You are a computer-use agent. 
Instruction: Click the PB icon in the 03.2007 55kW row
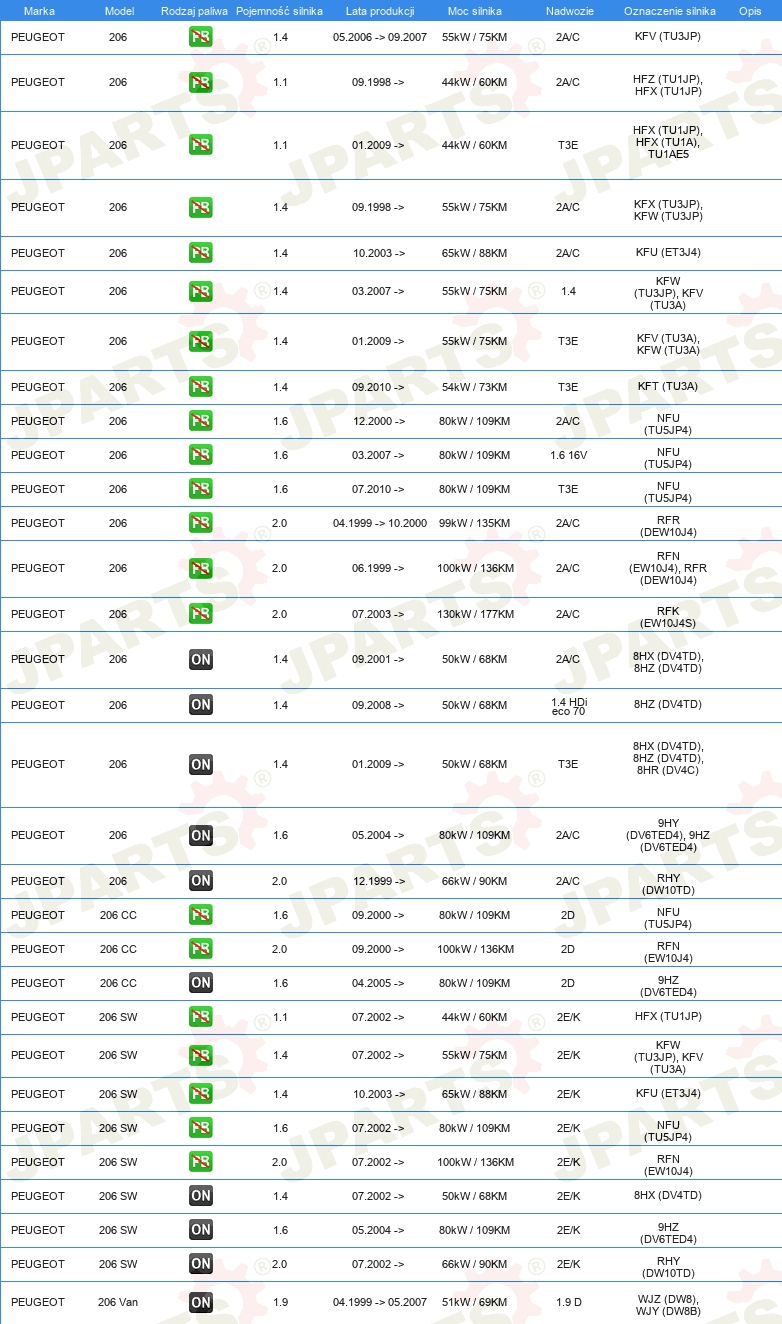pyautogui.click(x=201, y=292)
